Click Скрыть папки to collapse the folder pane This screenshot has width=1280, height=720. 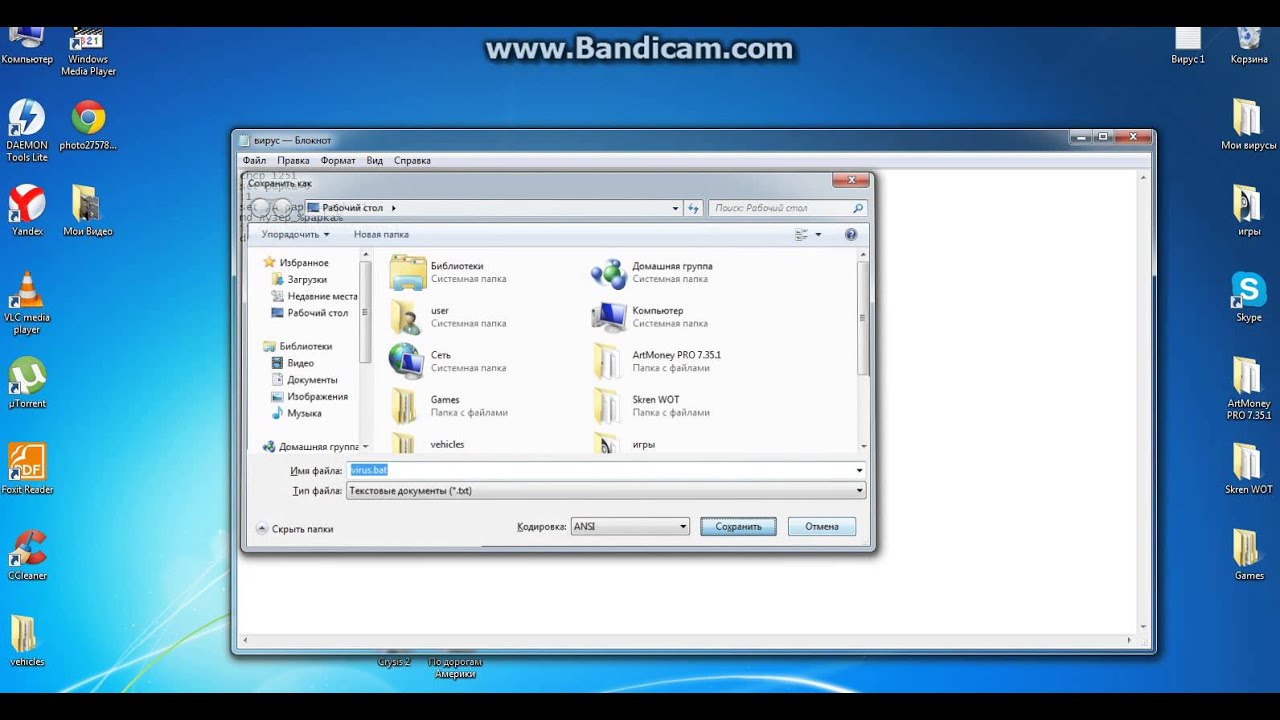click(x=295, y=528)
